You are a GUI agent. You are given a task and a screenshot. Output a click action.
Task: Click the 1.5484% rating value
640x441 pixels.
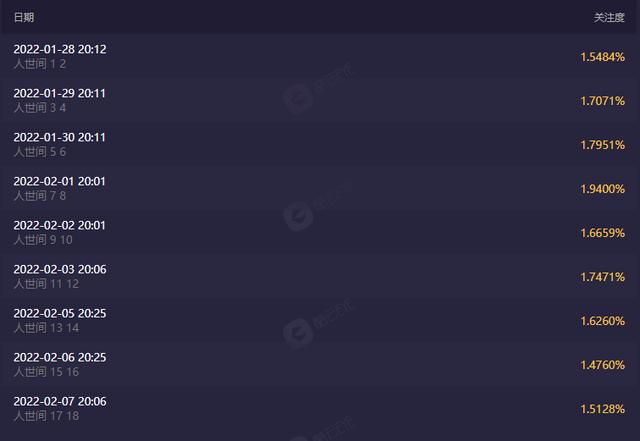pyautogui.click(x=602, y=57)
